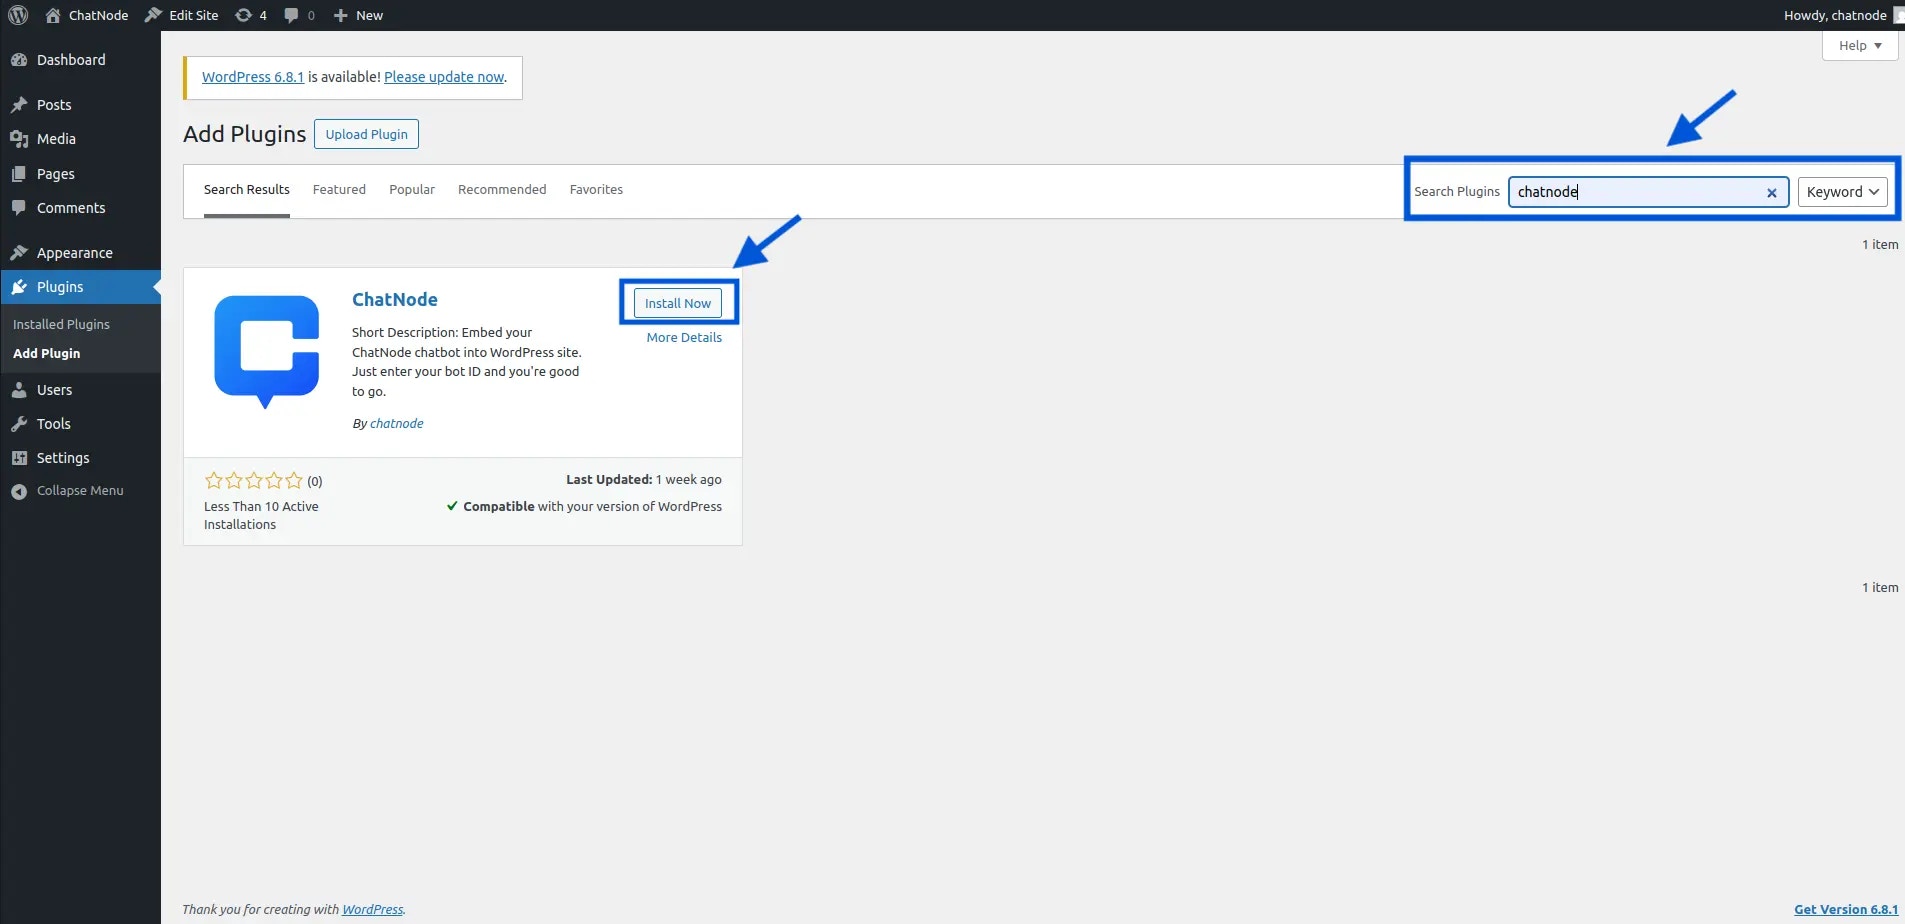Open Comments in the sidebar
Image resolution: width=1905 pixels, height=924 pixels.
(80, 208)
